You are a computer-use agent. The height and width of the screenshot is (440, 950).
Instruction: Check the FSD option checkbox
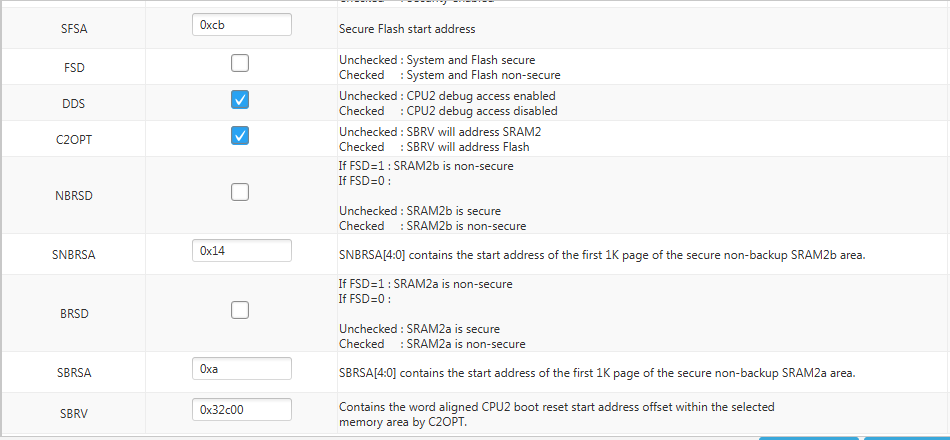(x=240, y=63)
